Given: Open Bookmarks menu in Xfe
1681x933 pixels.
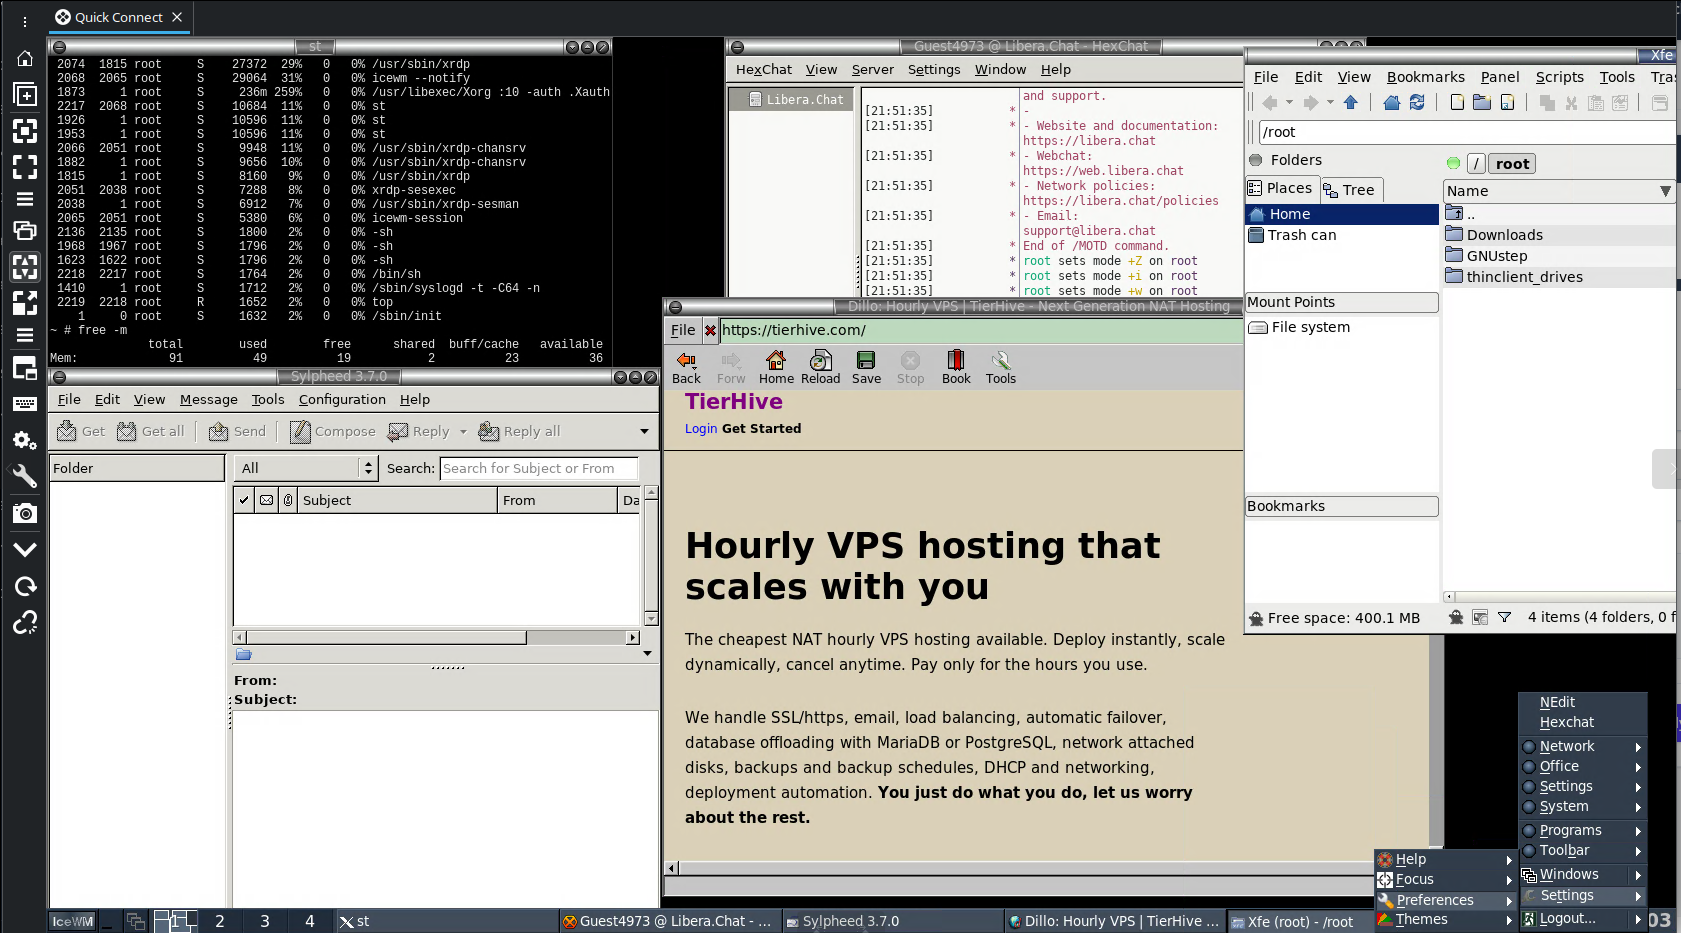Looking at the screenshot, I should tap(1425, 77).
